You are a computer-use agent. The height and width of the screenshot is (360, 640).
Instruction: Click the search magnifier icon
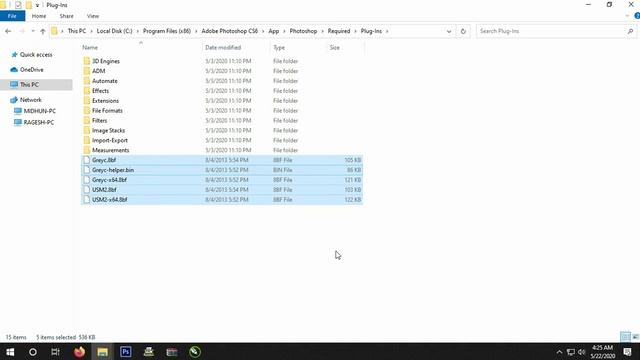coord(630,31)
